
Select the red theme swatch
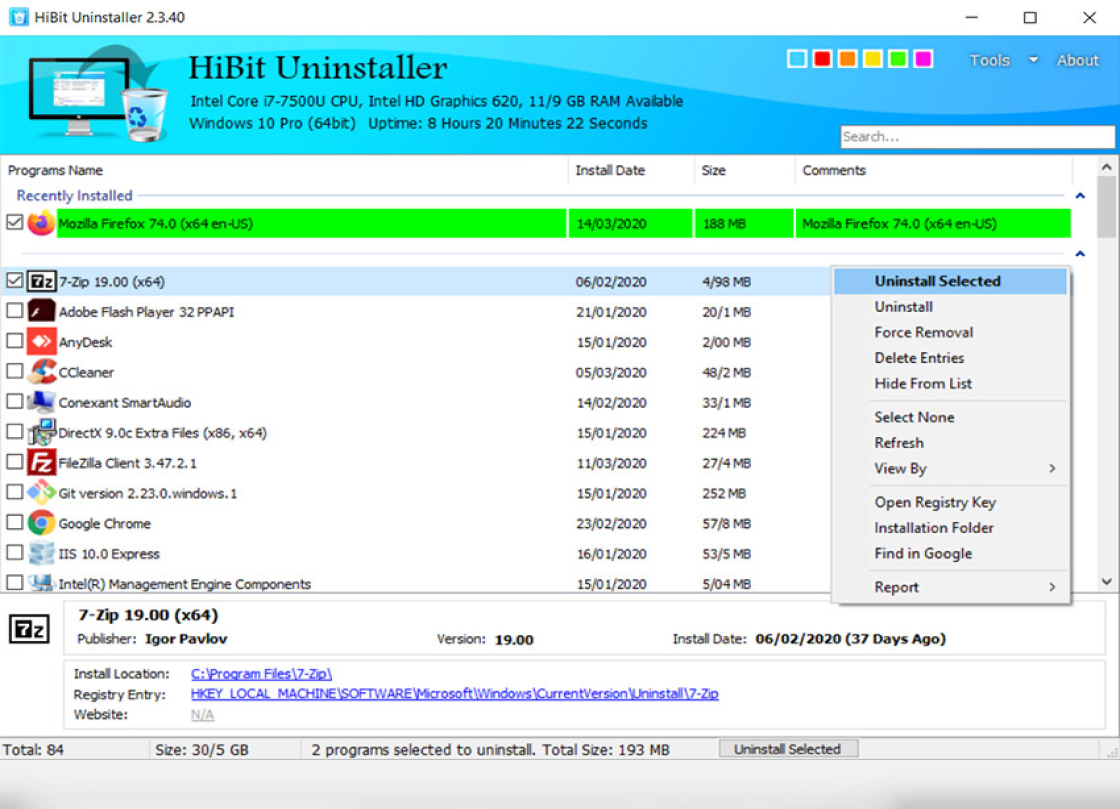(x=822, y=59)
